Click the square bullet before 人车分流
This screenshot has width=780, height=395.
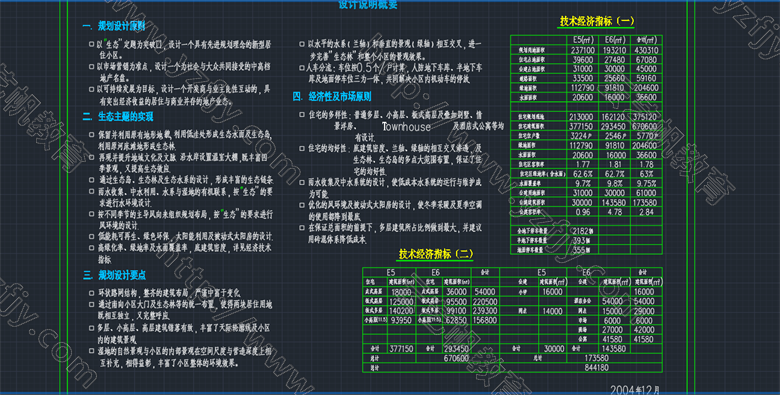(301, 66)
